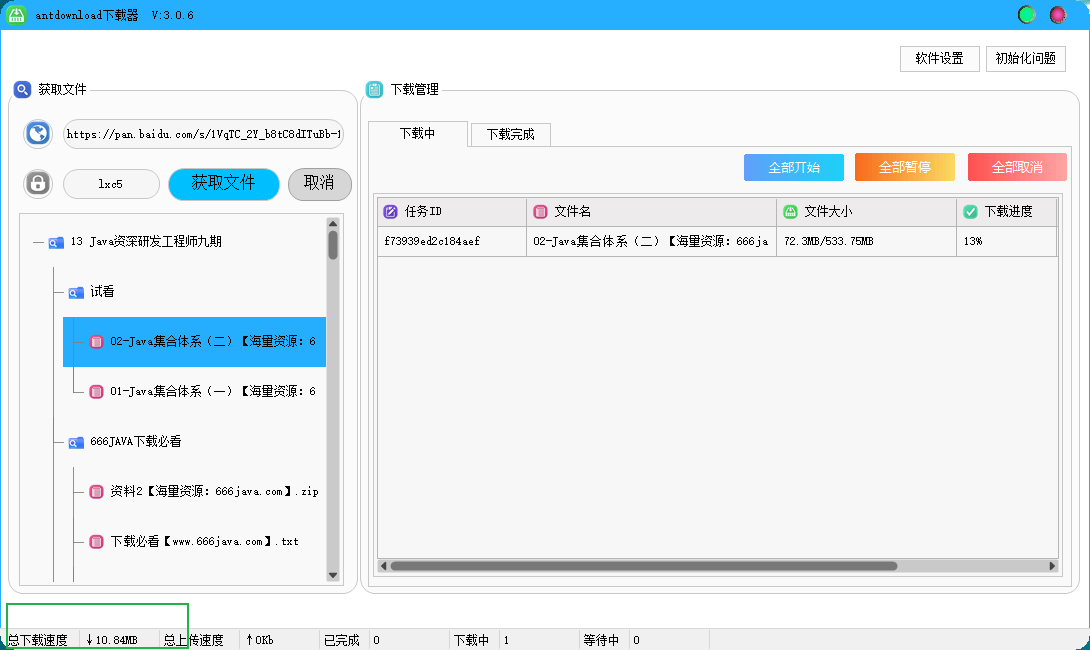The image size is (1090, 650).
Task: Click the lock icon beside the password field
Action: 37,183
